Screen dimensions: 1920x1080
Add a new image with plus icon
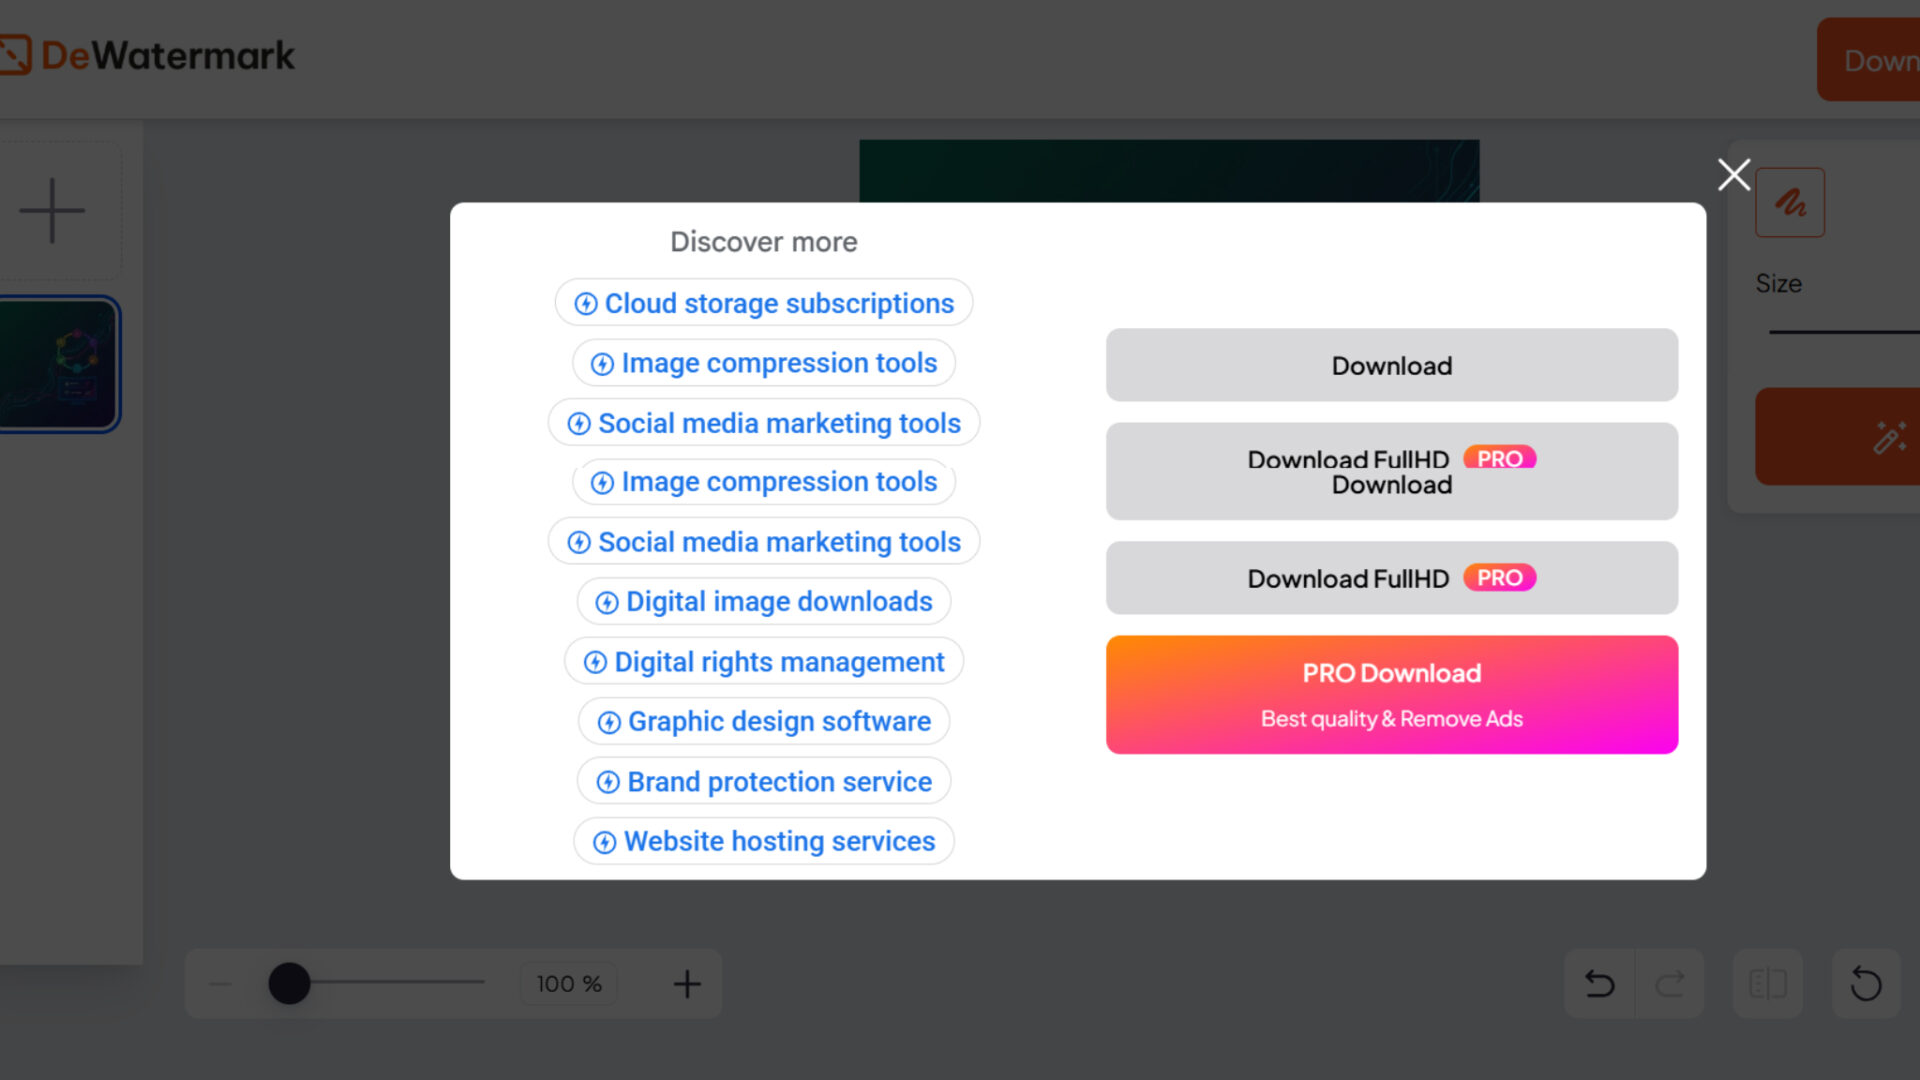(52, 211)
